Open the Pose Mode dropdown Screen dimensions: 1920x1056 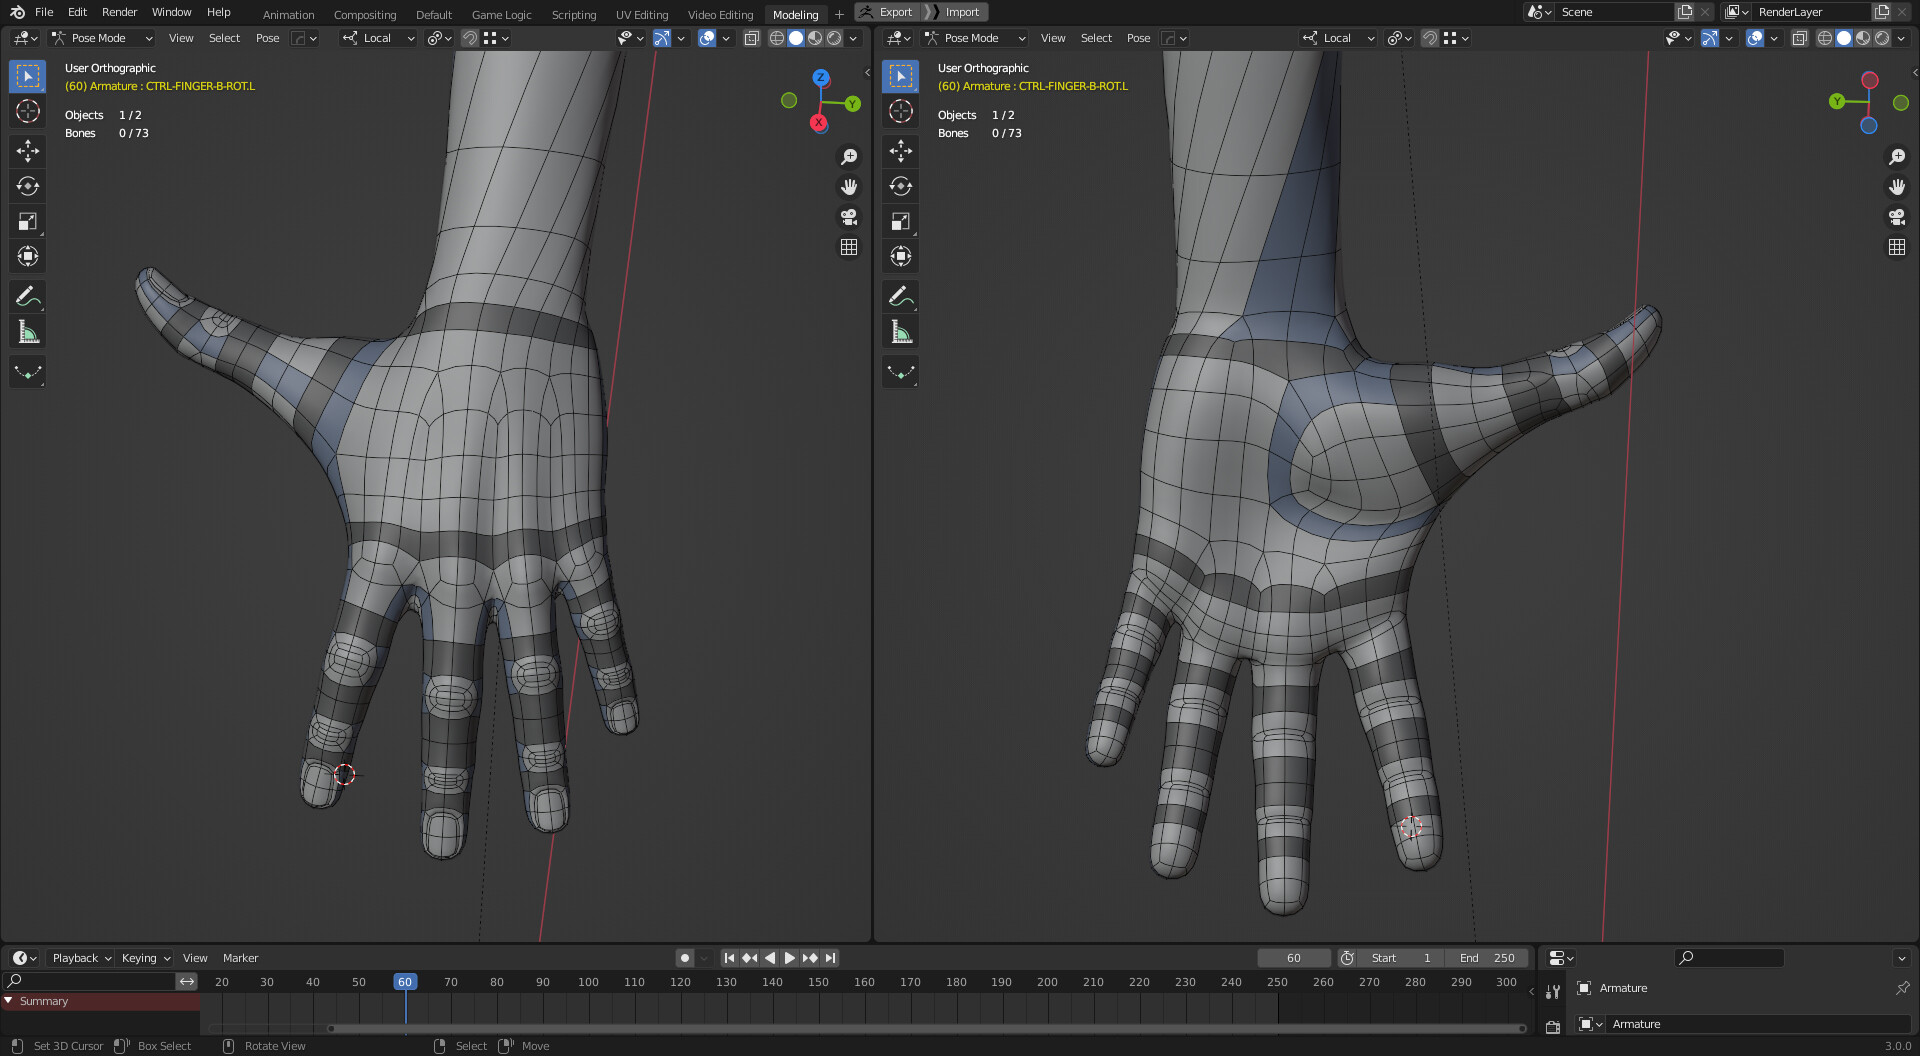tap(100, 38)
